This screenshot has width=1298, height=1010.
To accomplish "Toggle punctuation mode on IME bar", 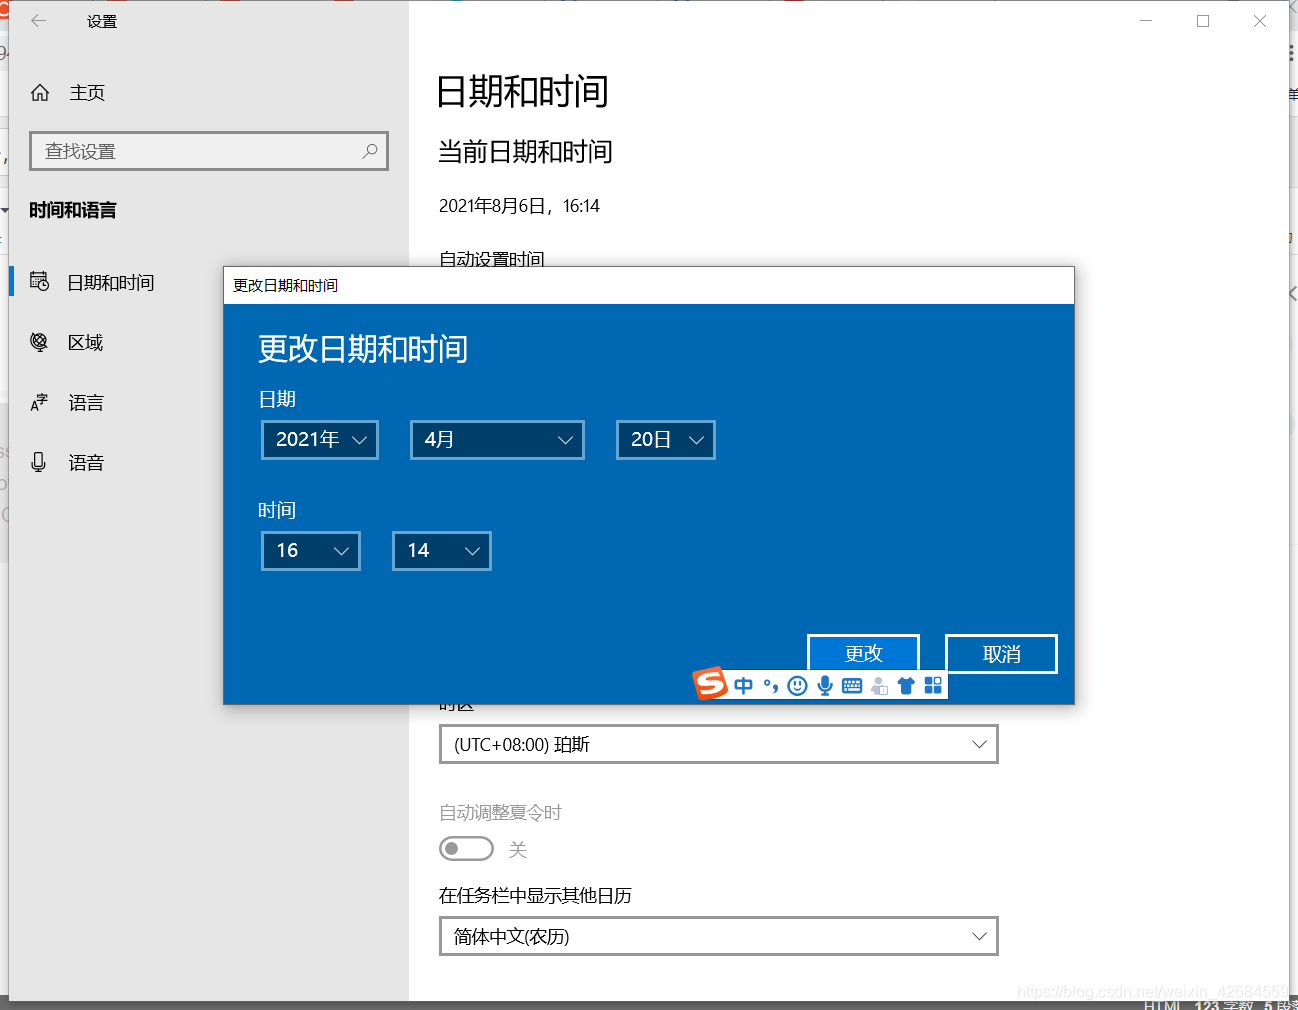I will pos(770,685).
